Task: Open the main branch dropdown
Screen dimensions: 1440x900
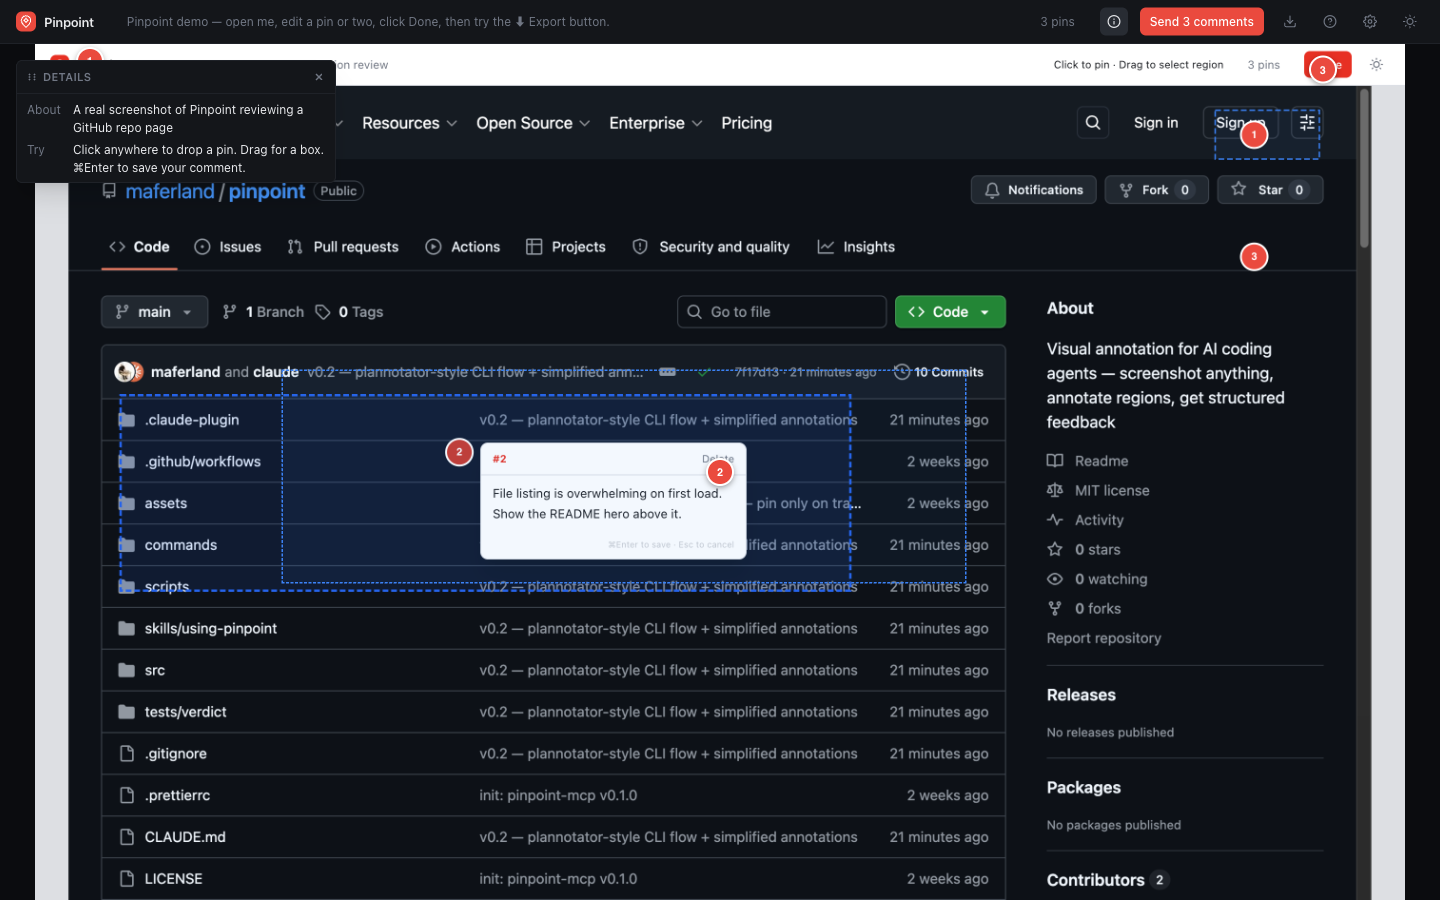Action: coord(154,312)
